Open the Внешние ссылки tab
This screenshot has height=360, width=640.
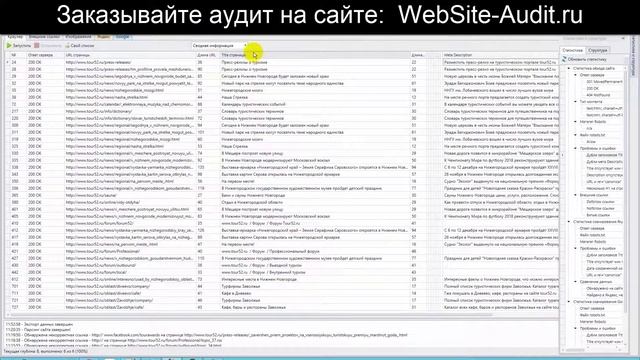point(44,37)
